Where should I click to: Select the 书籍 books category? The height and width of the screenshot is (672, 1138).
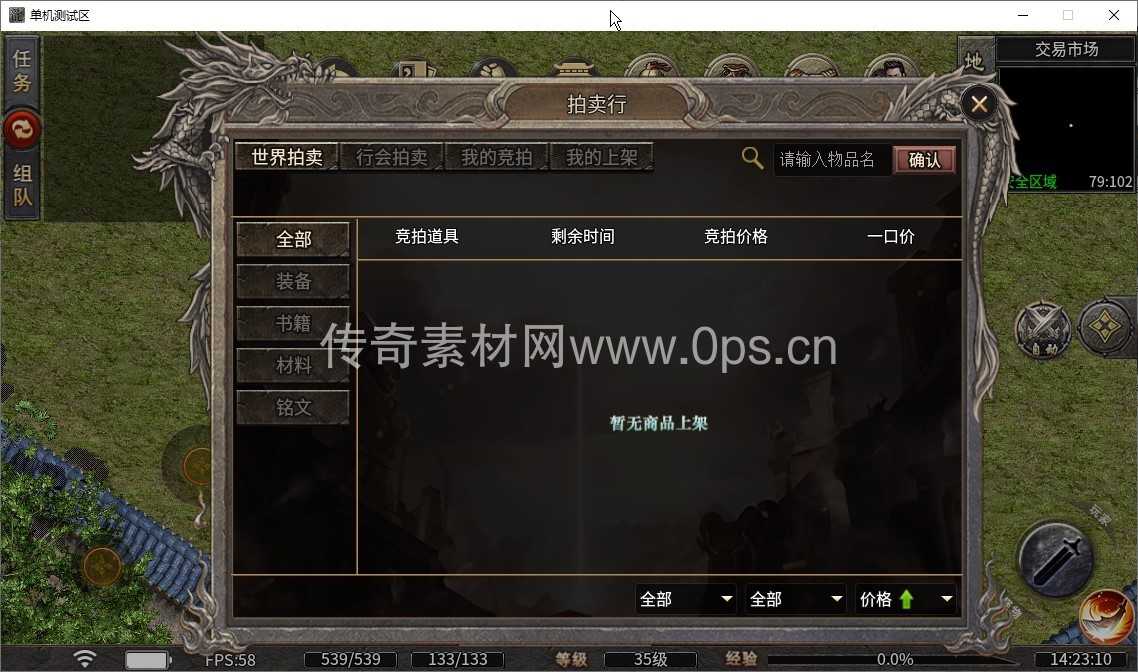[293, 324]
